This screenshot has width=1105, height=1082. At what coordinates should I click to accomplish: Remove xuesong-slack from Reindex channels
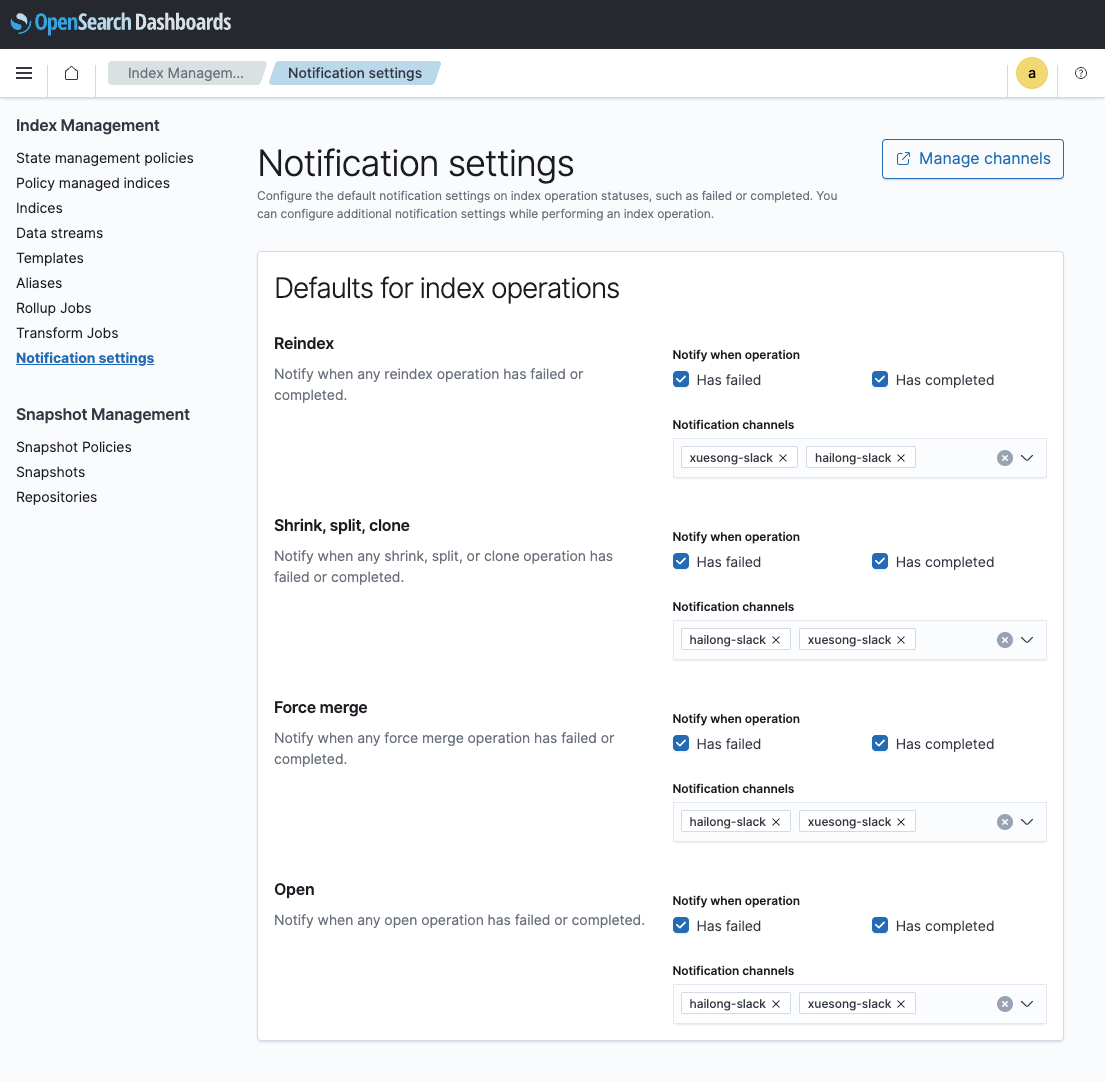783,458
